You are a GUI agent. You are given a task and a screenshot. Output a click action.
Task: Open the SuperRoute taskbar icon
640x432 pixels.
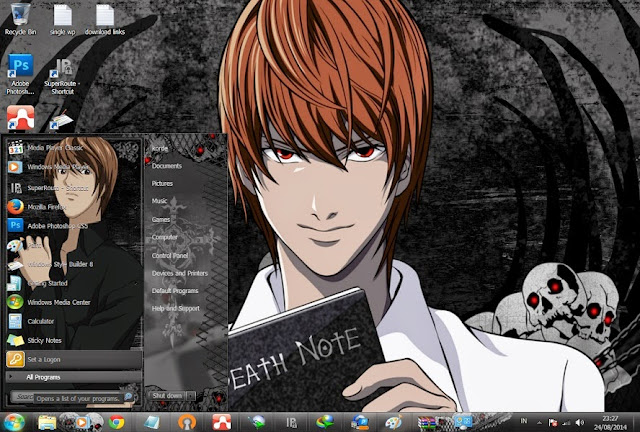(291, 423)
